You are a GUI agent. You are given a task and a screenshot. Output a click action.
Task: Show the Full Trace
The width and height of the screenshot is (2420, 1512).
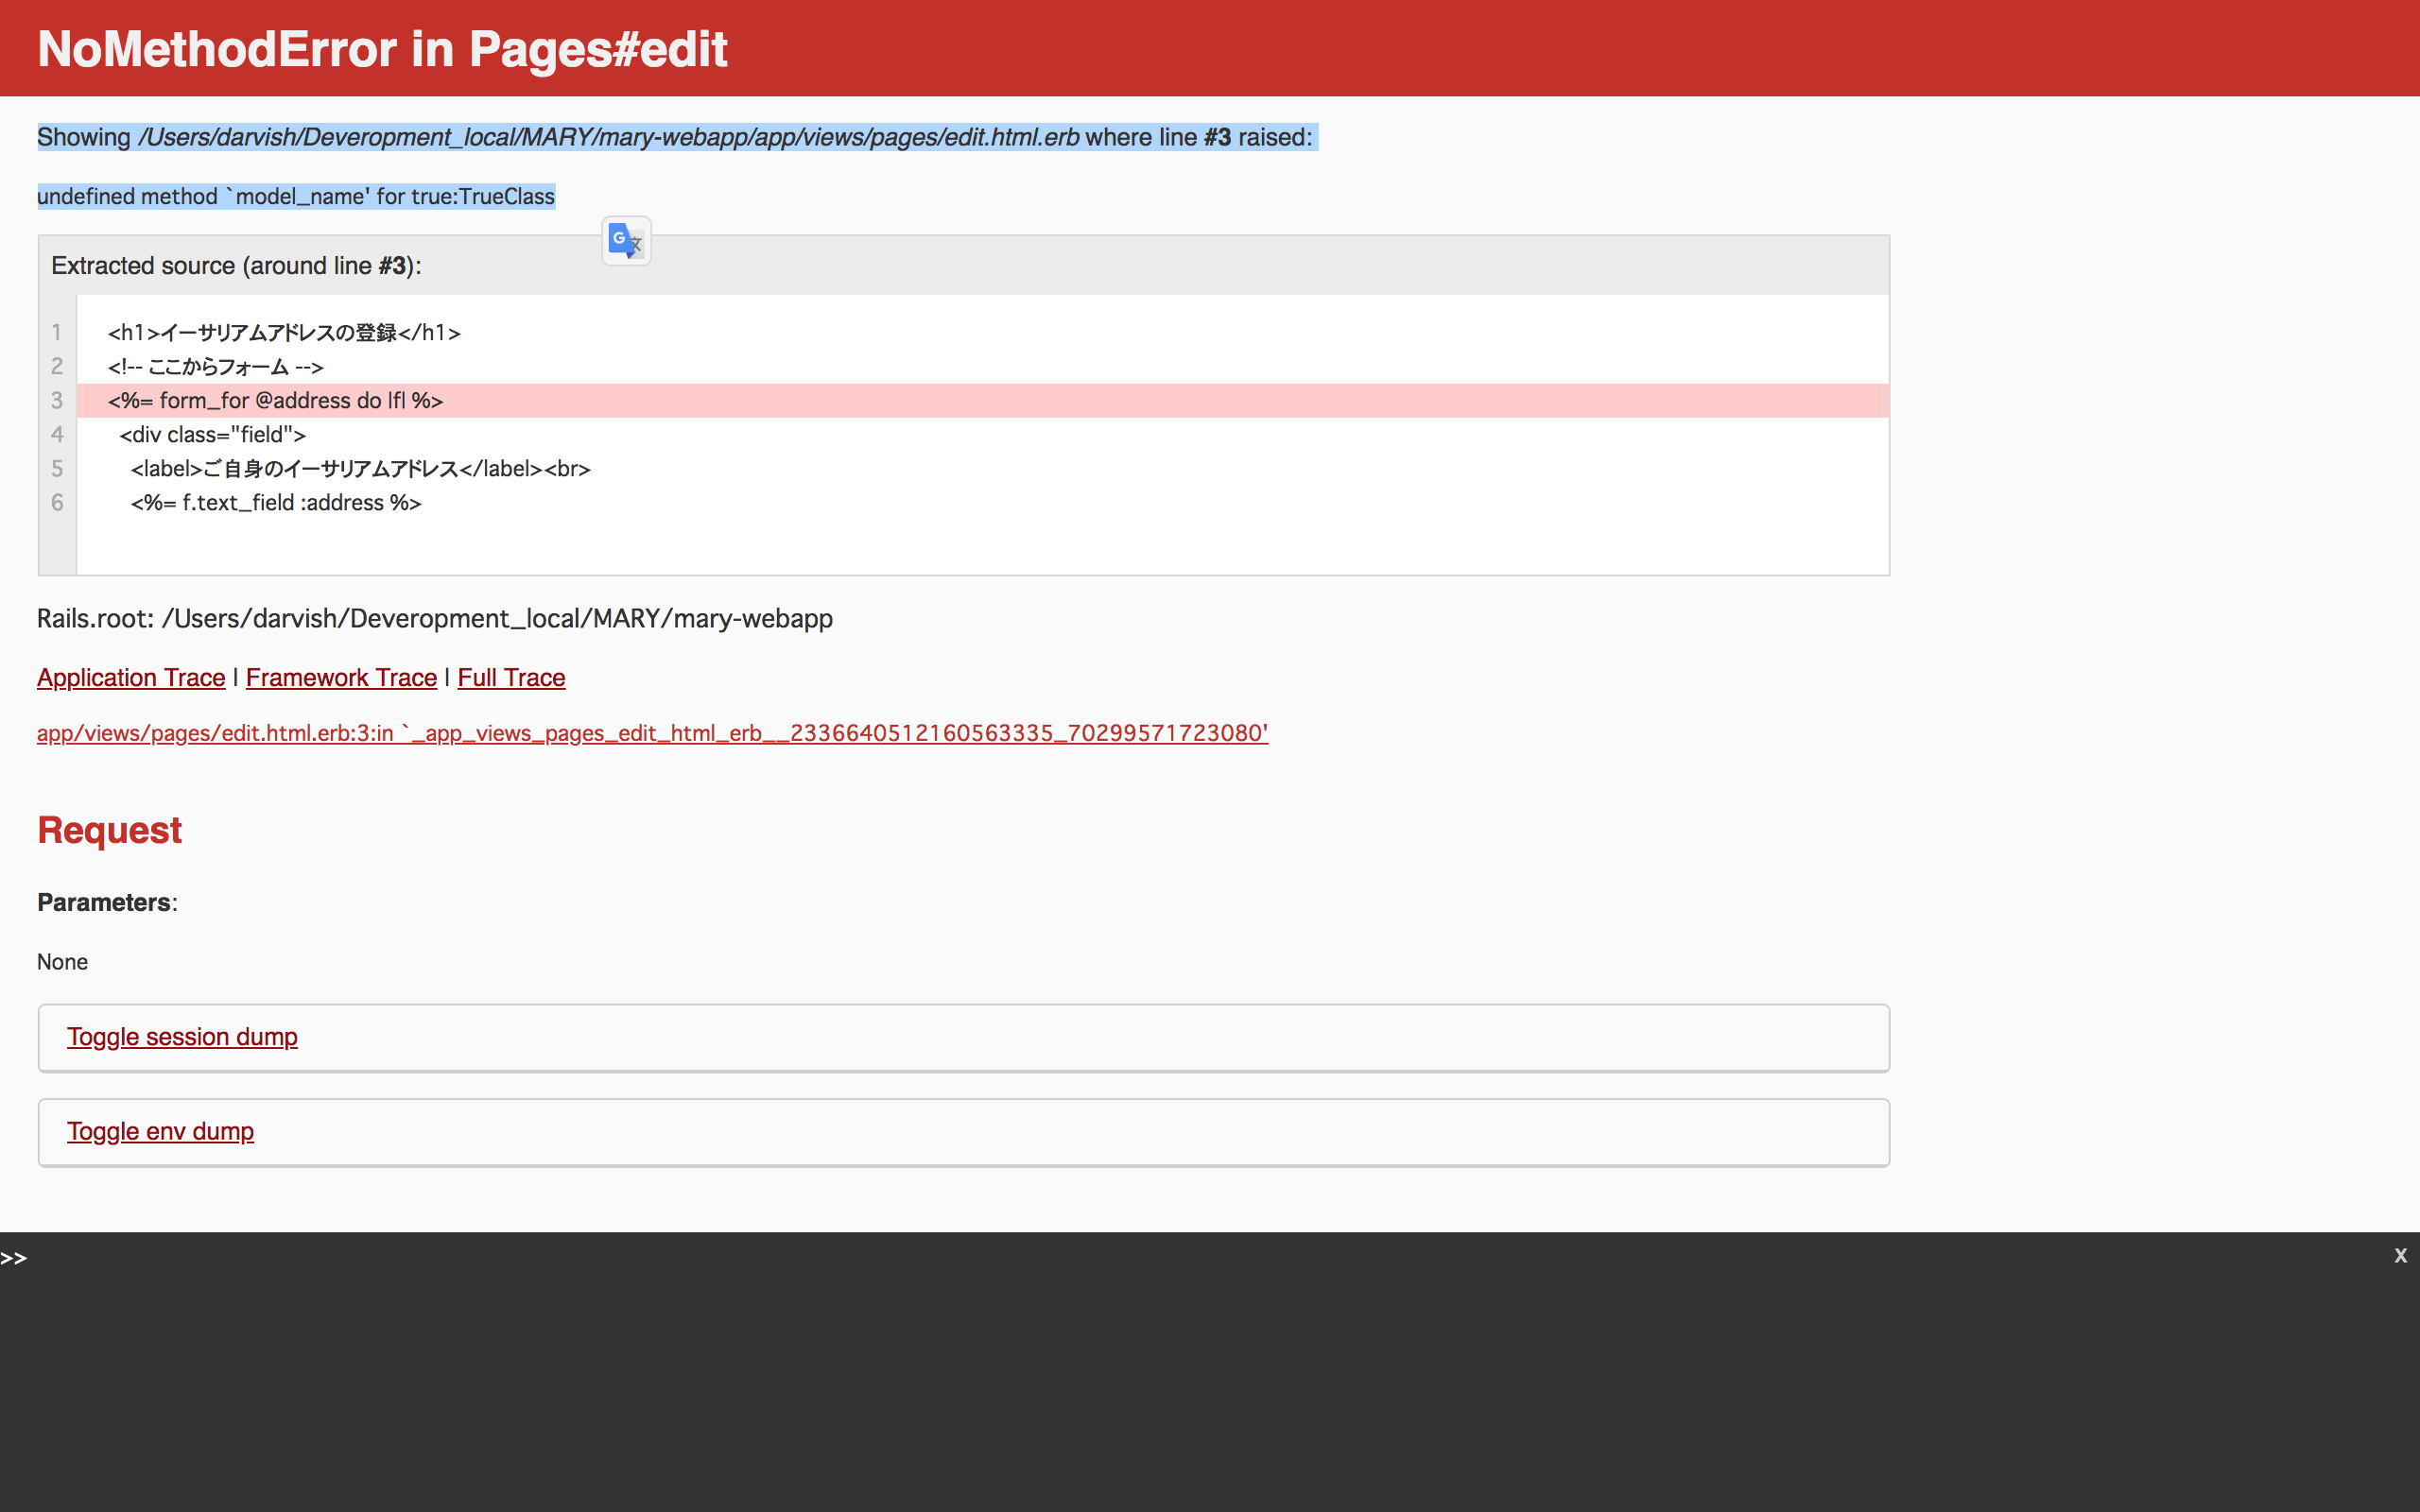(511, 678)
